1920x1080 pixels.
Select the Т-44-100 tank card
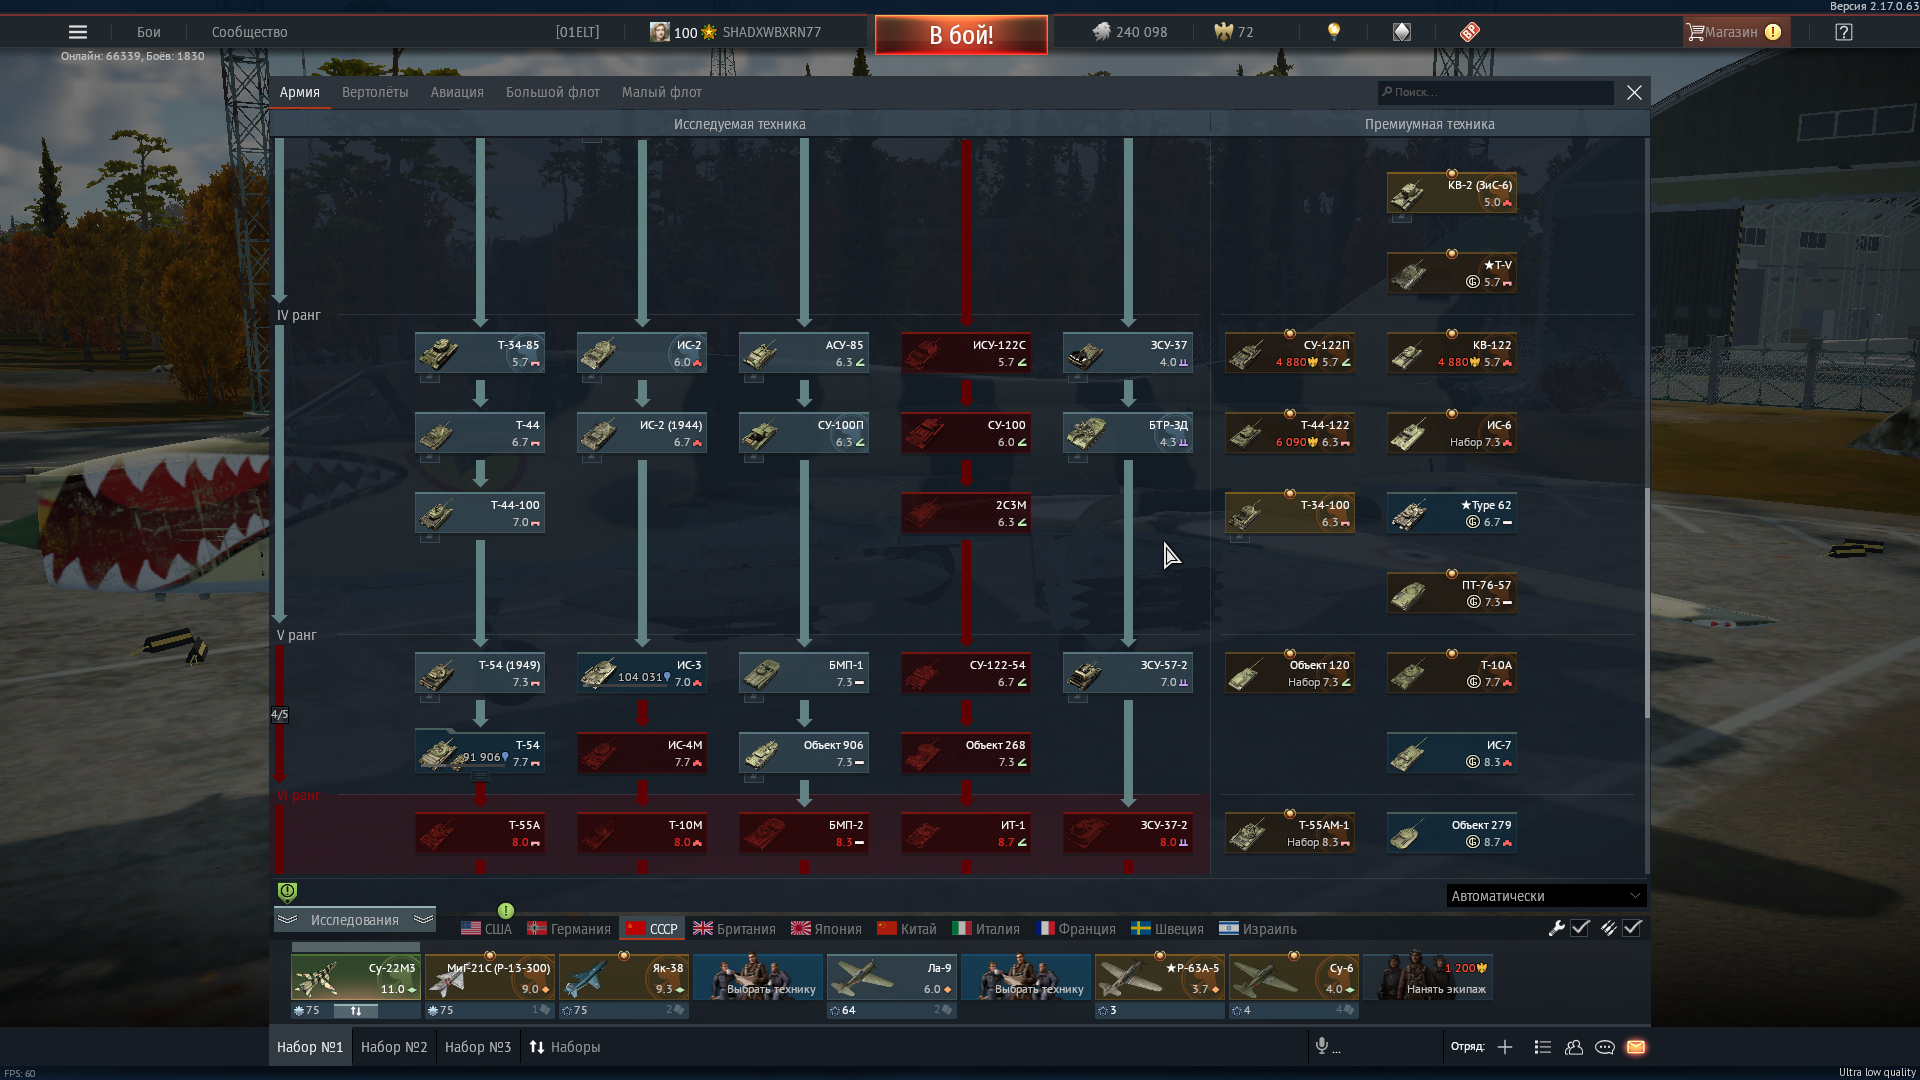[x=480, y=513]
